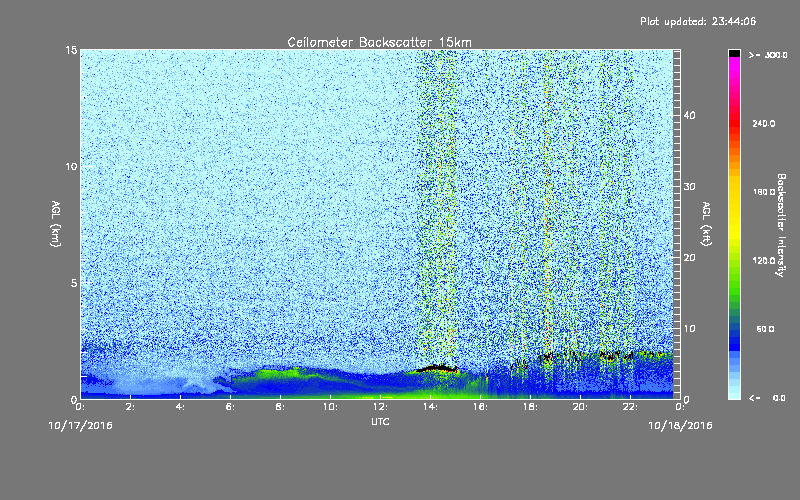The height and width of the screenshot is (500, 800).
Task: Select the '16:' hour tick label
Action: pyautogui.click(x=481, y=407)
